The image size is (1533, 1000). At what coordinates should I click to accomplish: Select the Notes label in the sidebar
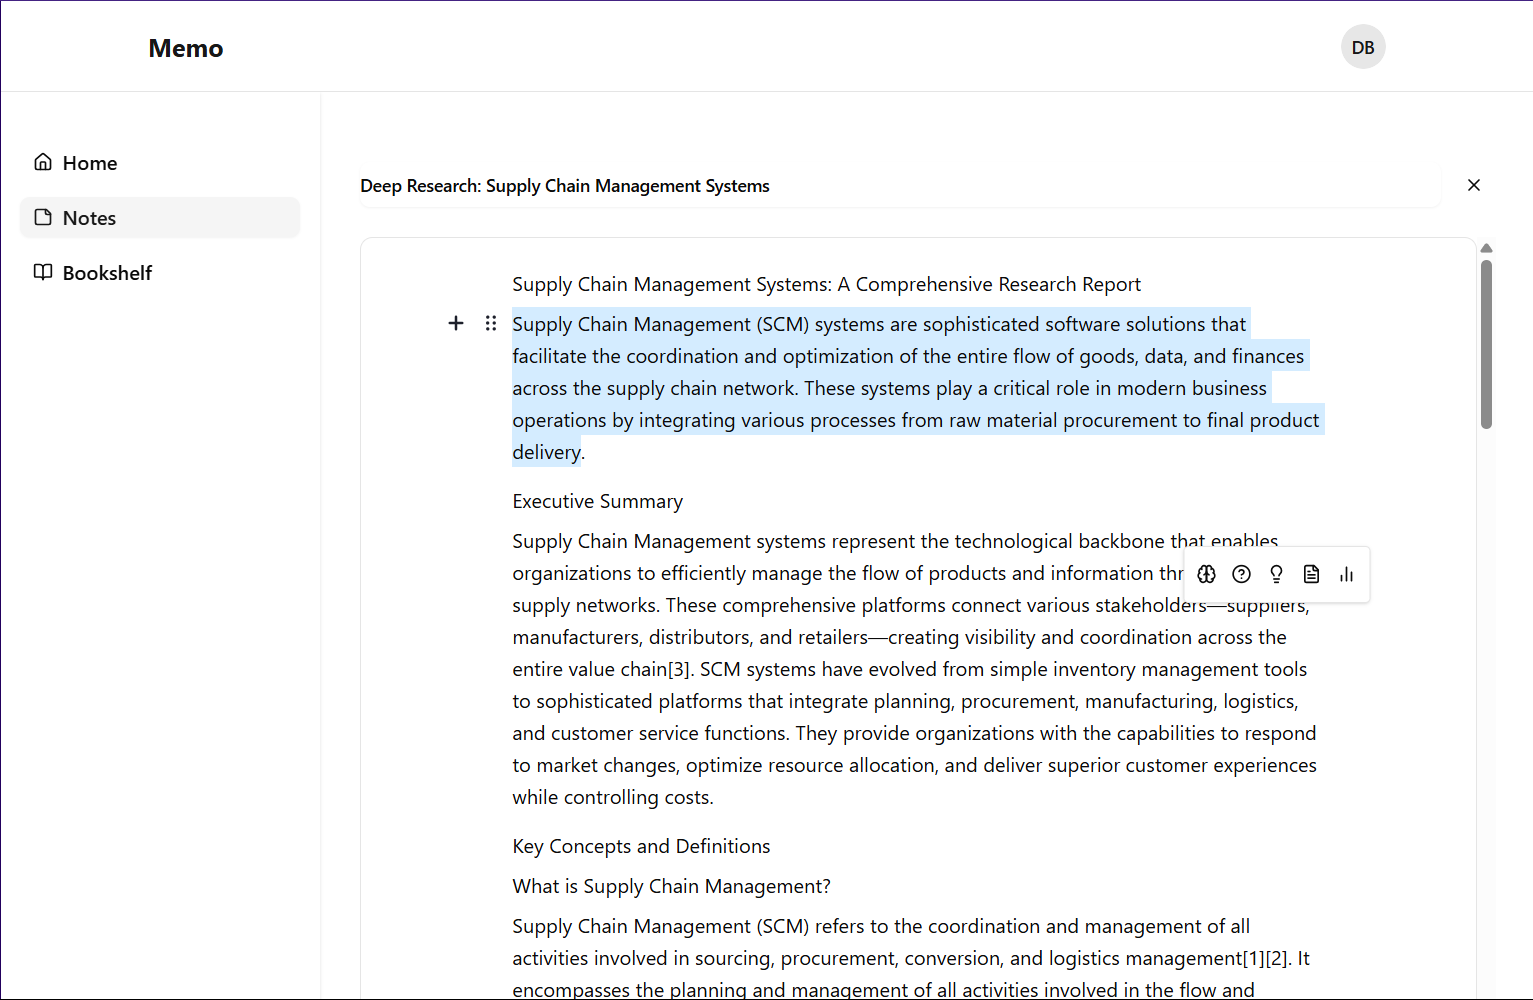[89, 218]
